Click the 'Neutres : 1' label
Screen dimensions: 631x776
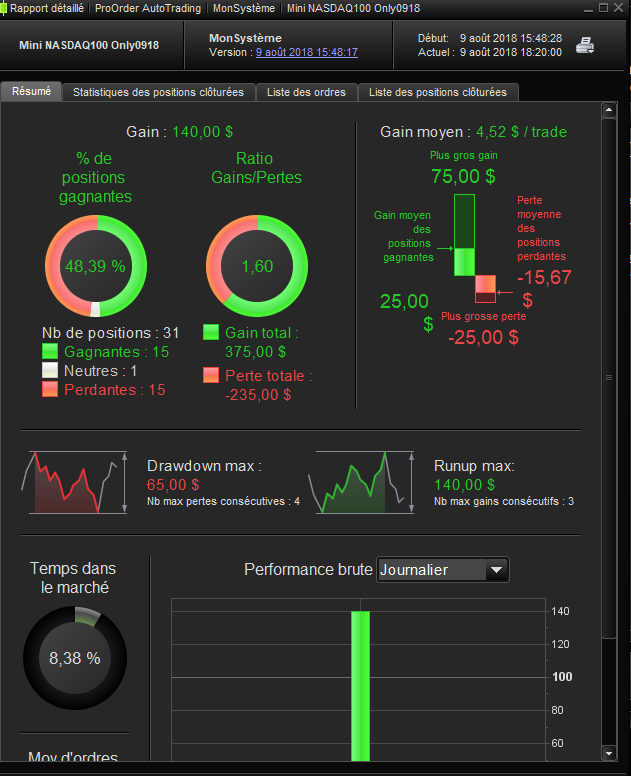click(x=100, y=371)
